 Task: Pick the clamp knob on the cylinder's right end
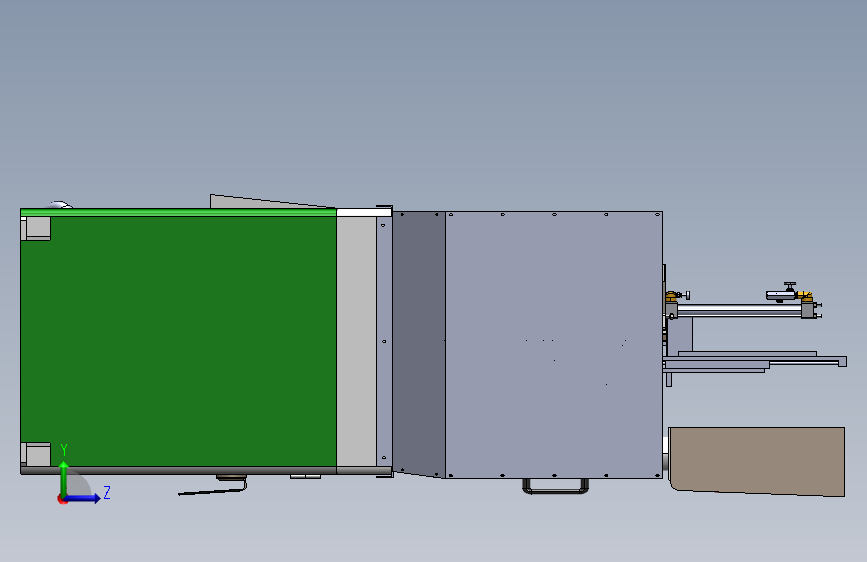tap(790, 286)
